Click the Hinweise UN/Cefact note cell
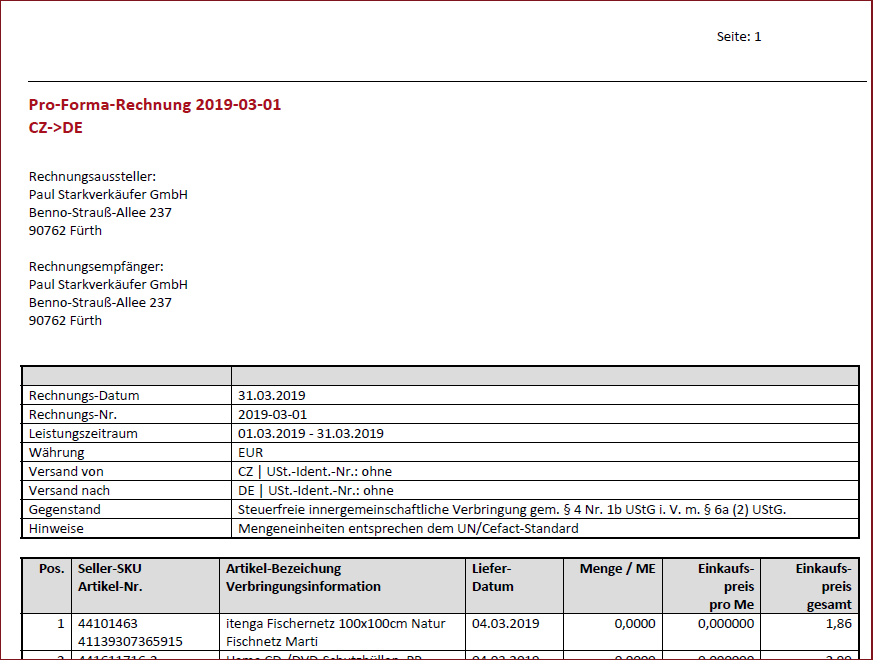 tap(408, 528)
